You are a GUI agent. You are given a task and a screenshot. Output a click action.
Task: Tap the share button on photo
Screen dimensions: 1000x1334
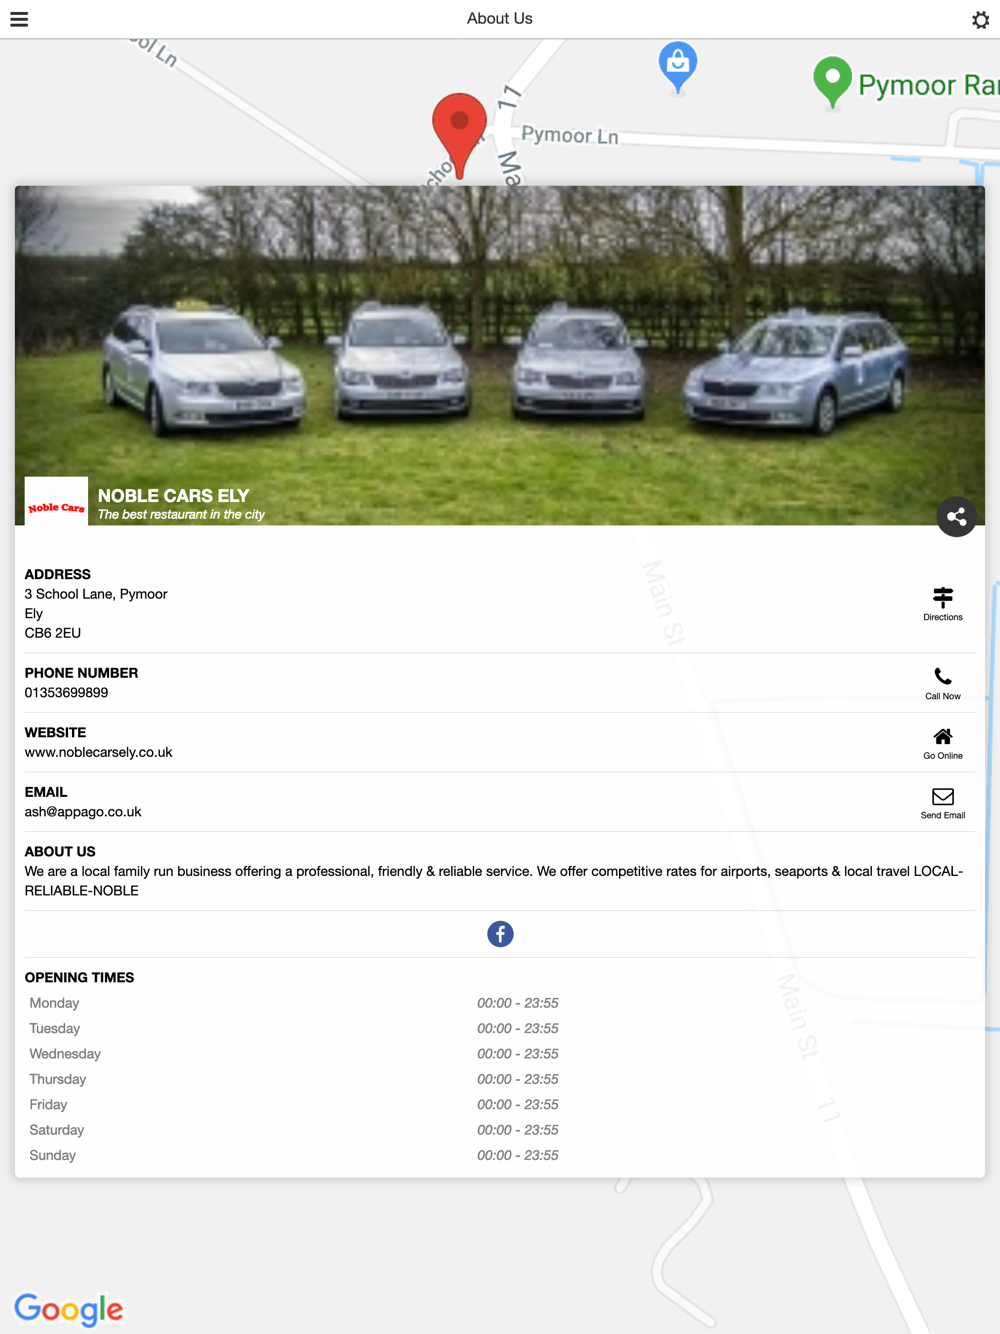(x=956, y=517)
